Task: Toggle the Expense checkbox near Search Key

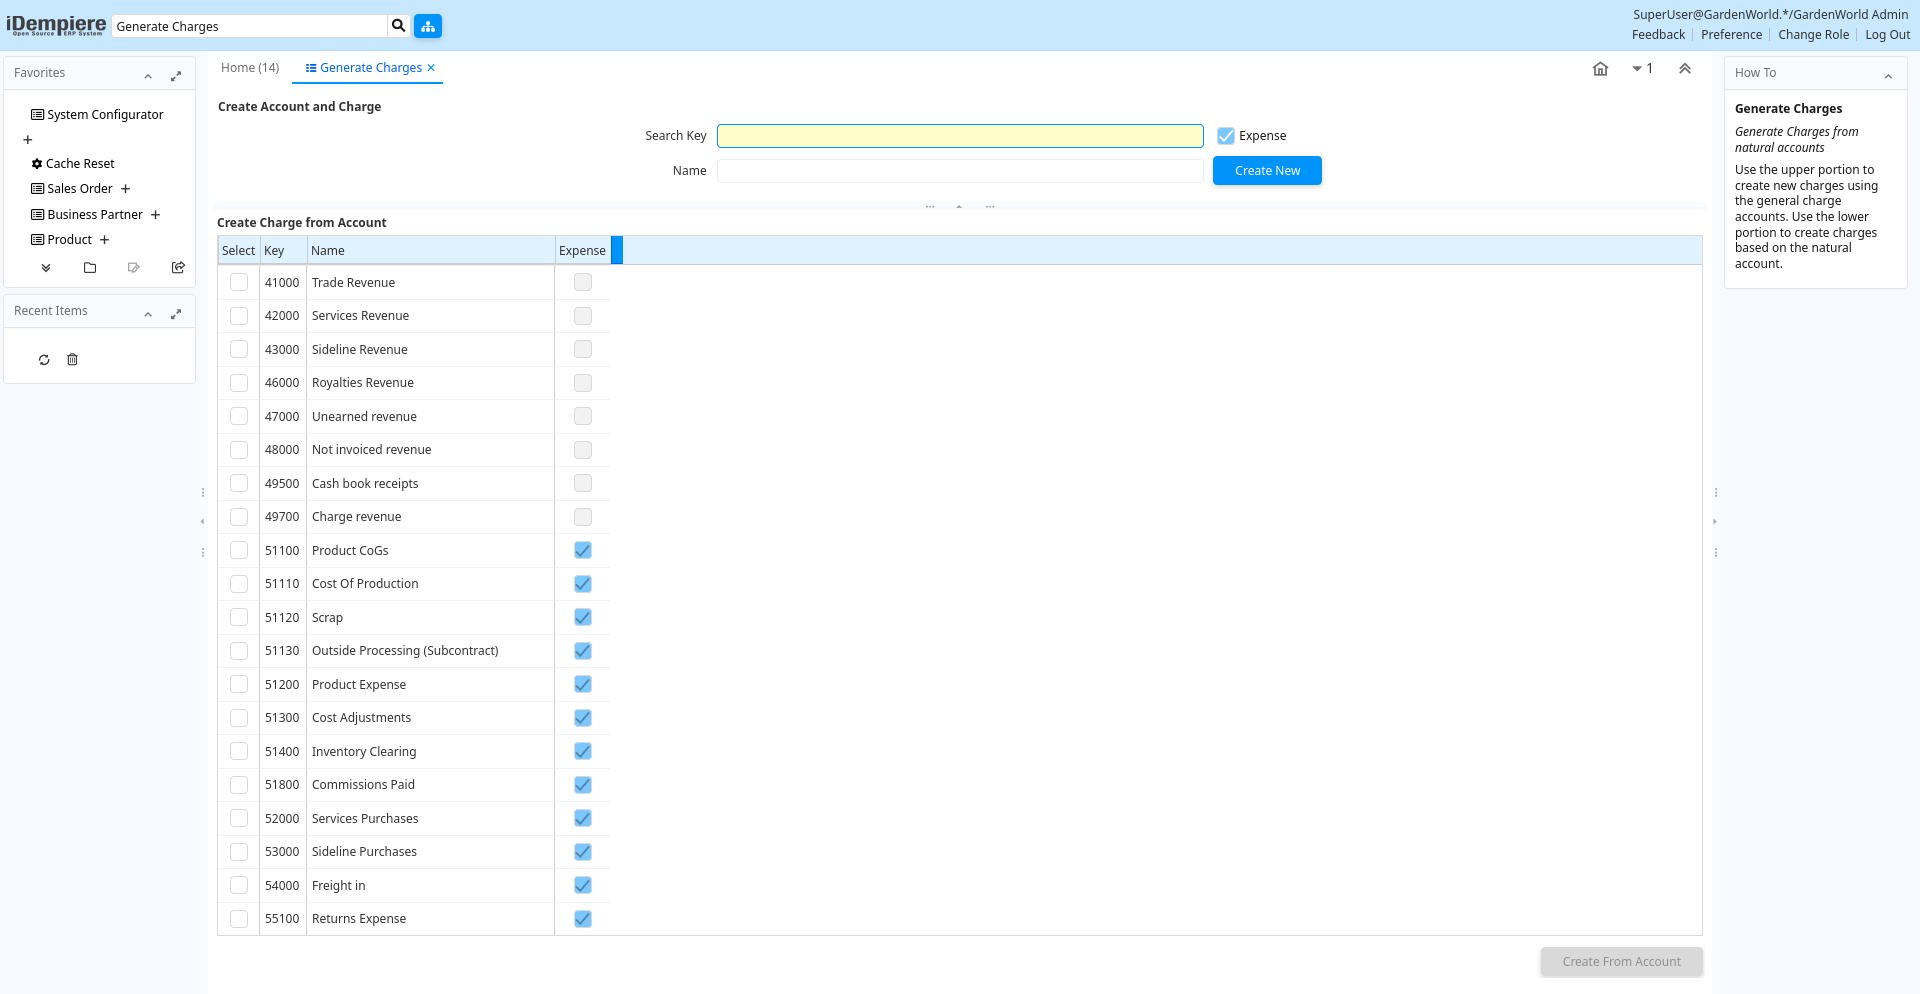Action: pyautogui.click(x=1226, y=136)
